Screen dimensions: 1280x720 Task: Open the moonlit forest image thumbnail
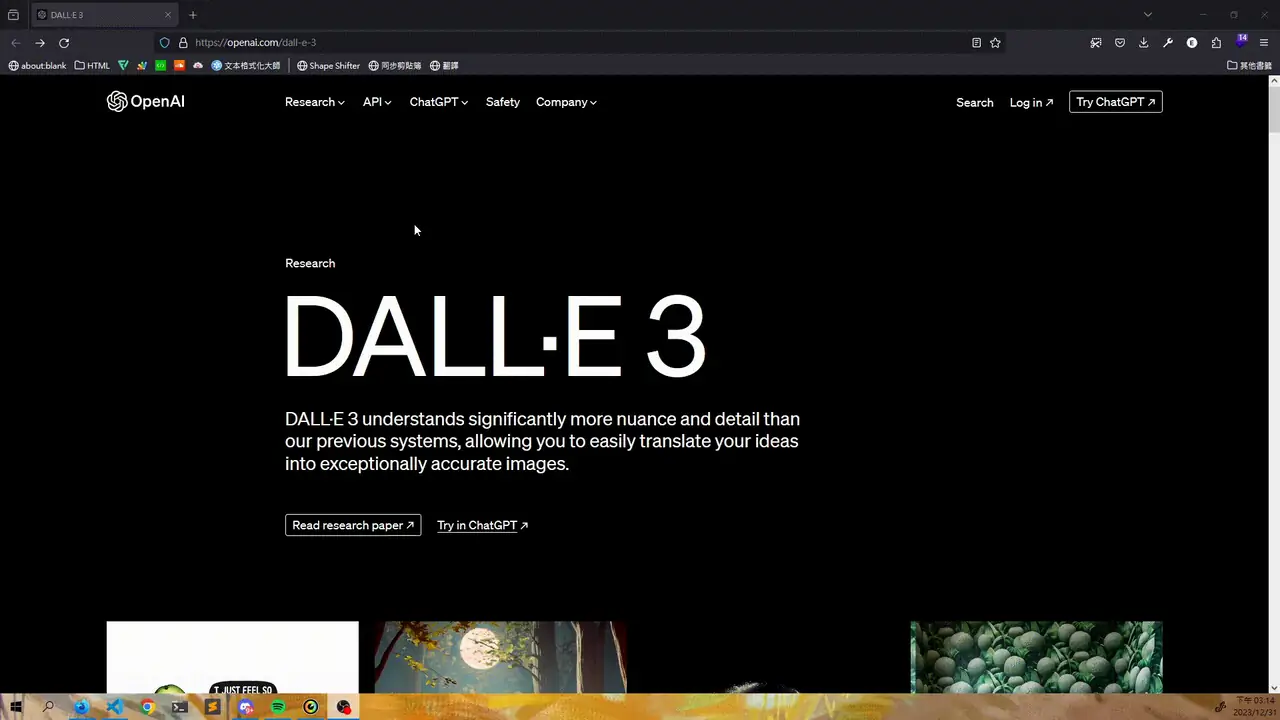pyautogui.click(x=500, y=657)
